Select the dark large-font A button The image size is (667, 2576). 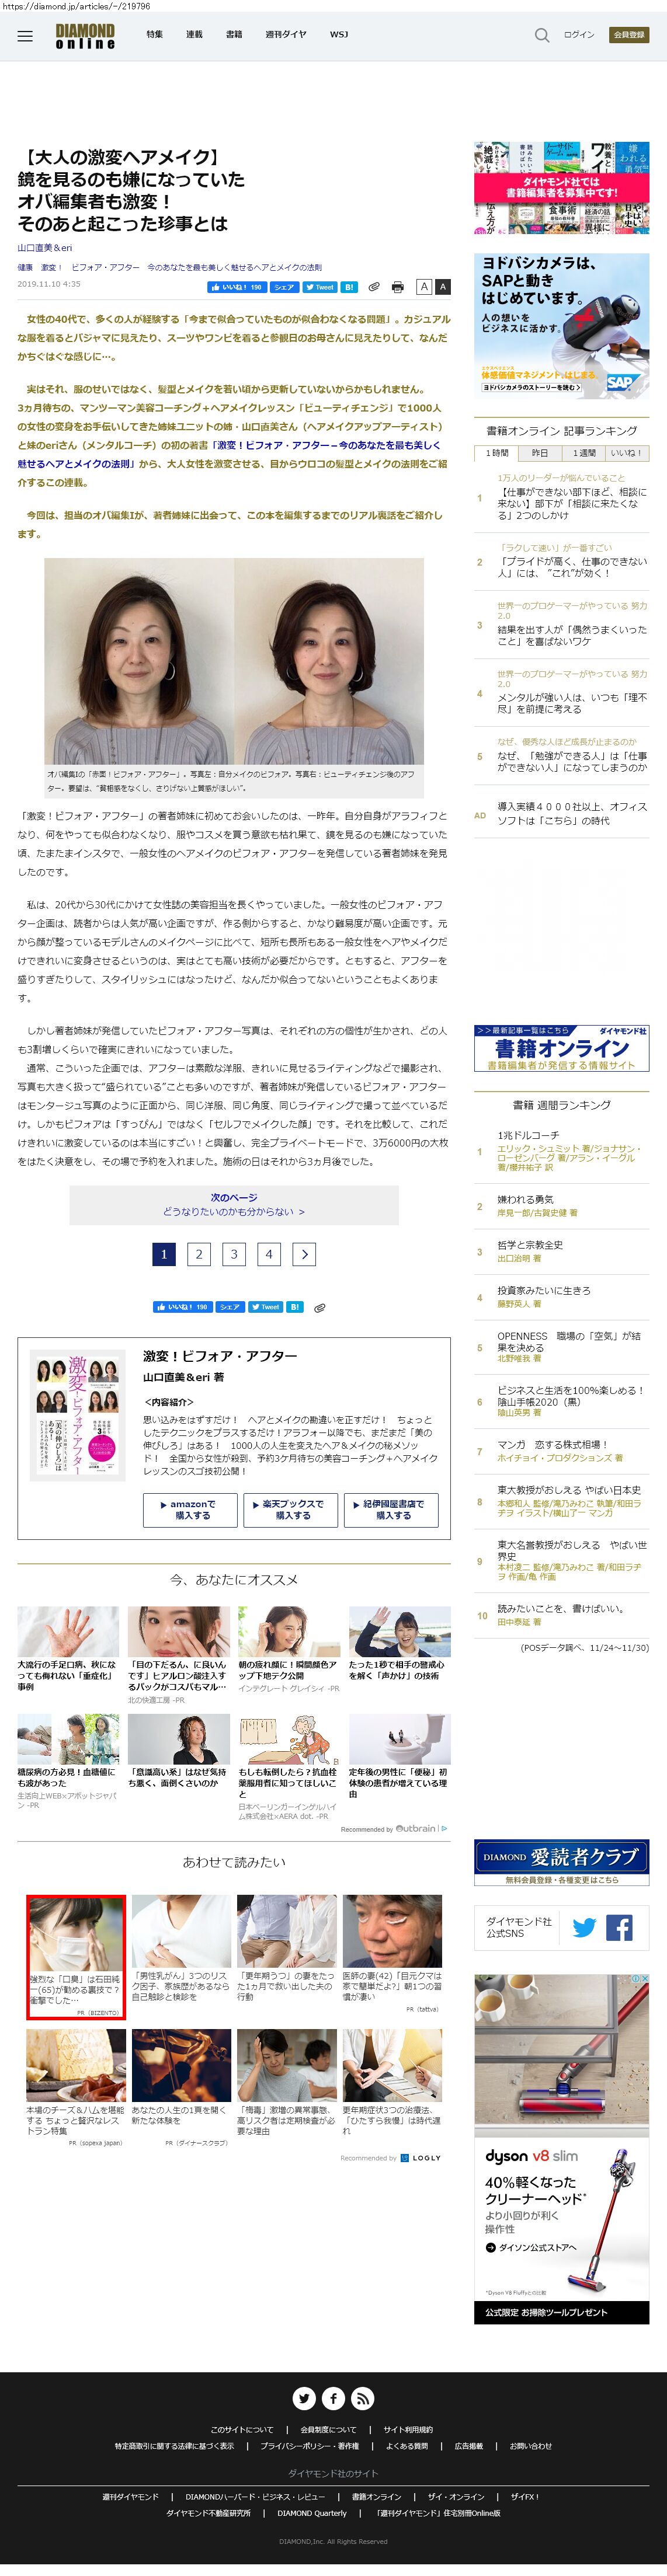443,287
